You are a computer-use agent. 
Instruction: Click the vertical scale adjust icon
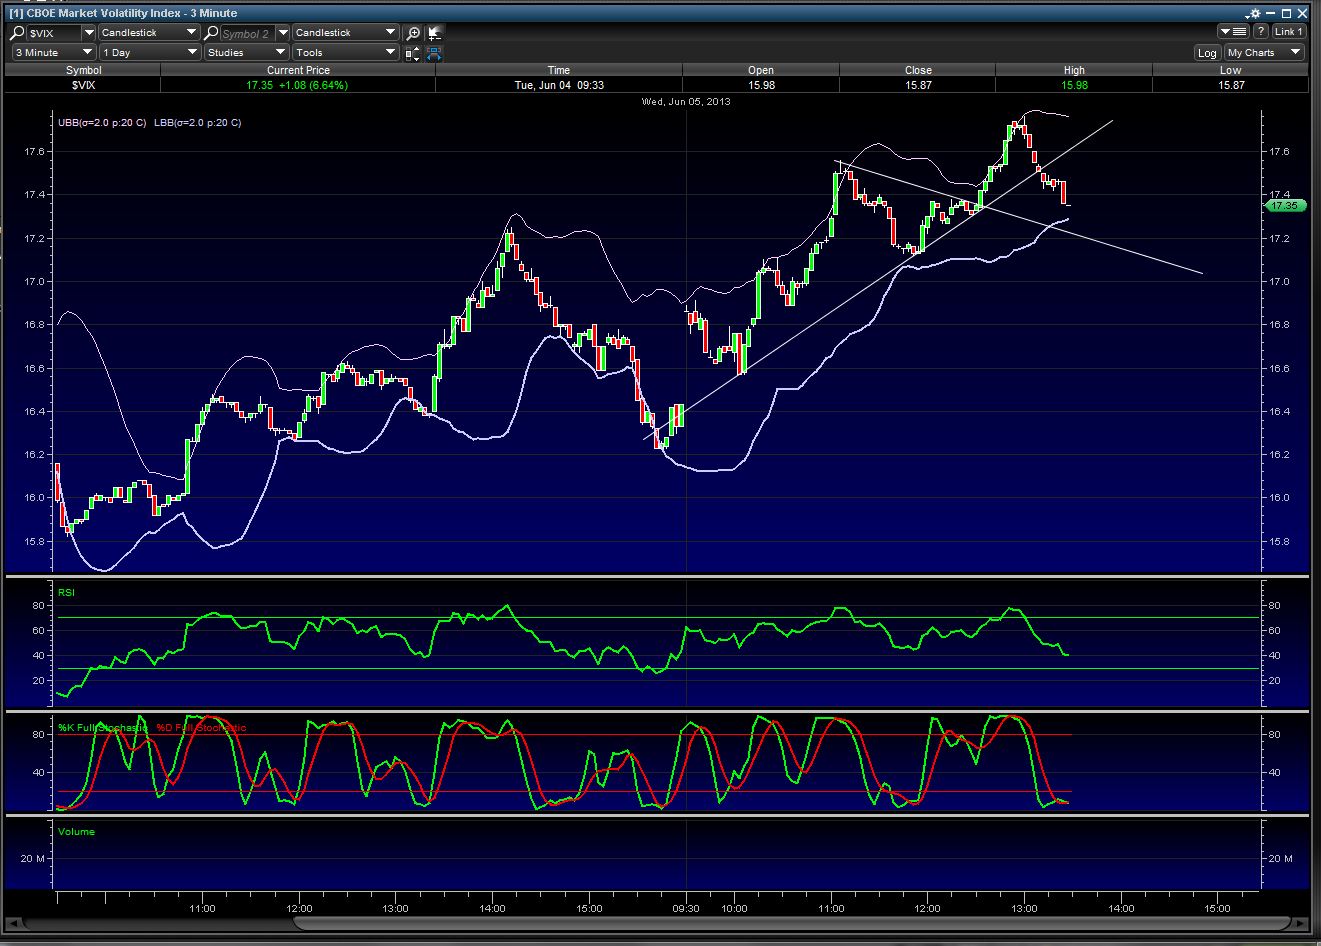(x=414, y=53)
